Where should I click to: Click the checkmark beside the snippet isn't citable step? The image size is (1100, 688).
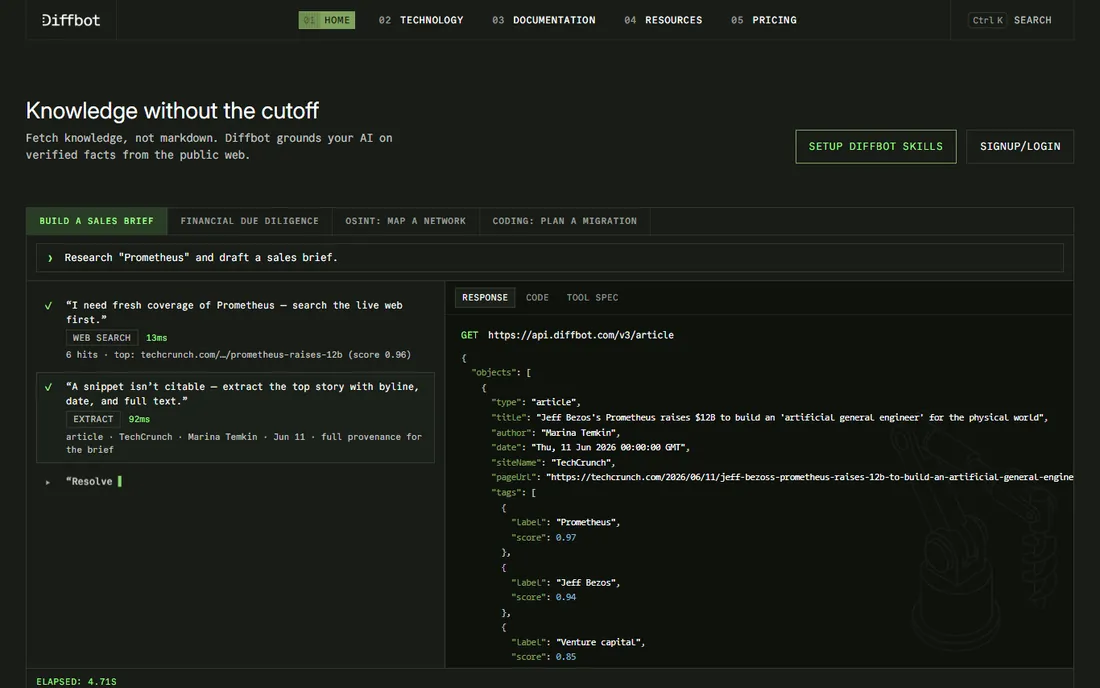click(48, 387)
